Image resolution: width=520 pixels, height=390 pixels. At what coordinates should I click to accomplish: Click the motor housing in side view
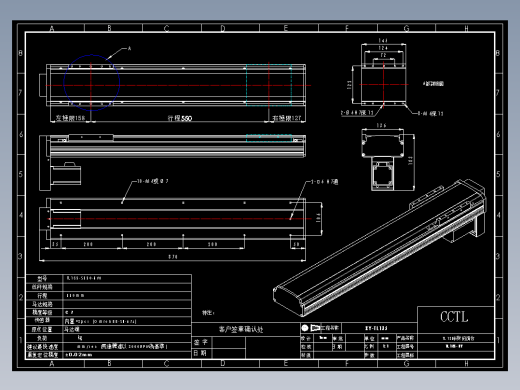[66, 173]
